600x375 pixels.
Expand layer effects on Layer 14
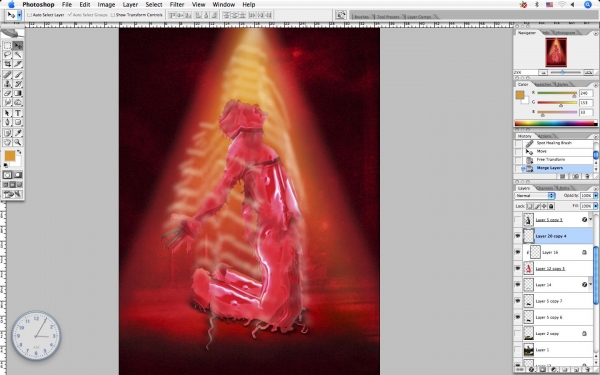pyautogui.click(x=590, y=285)
